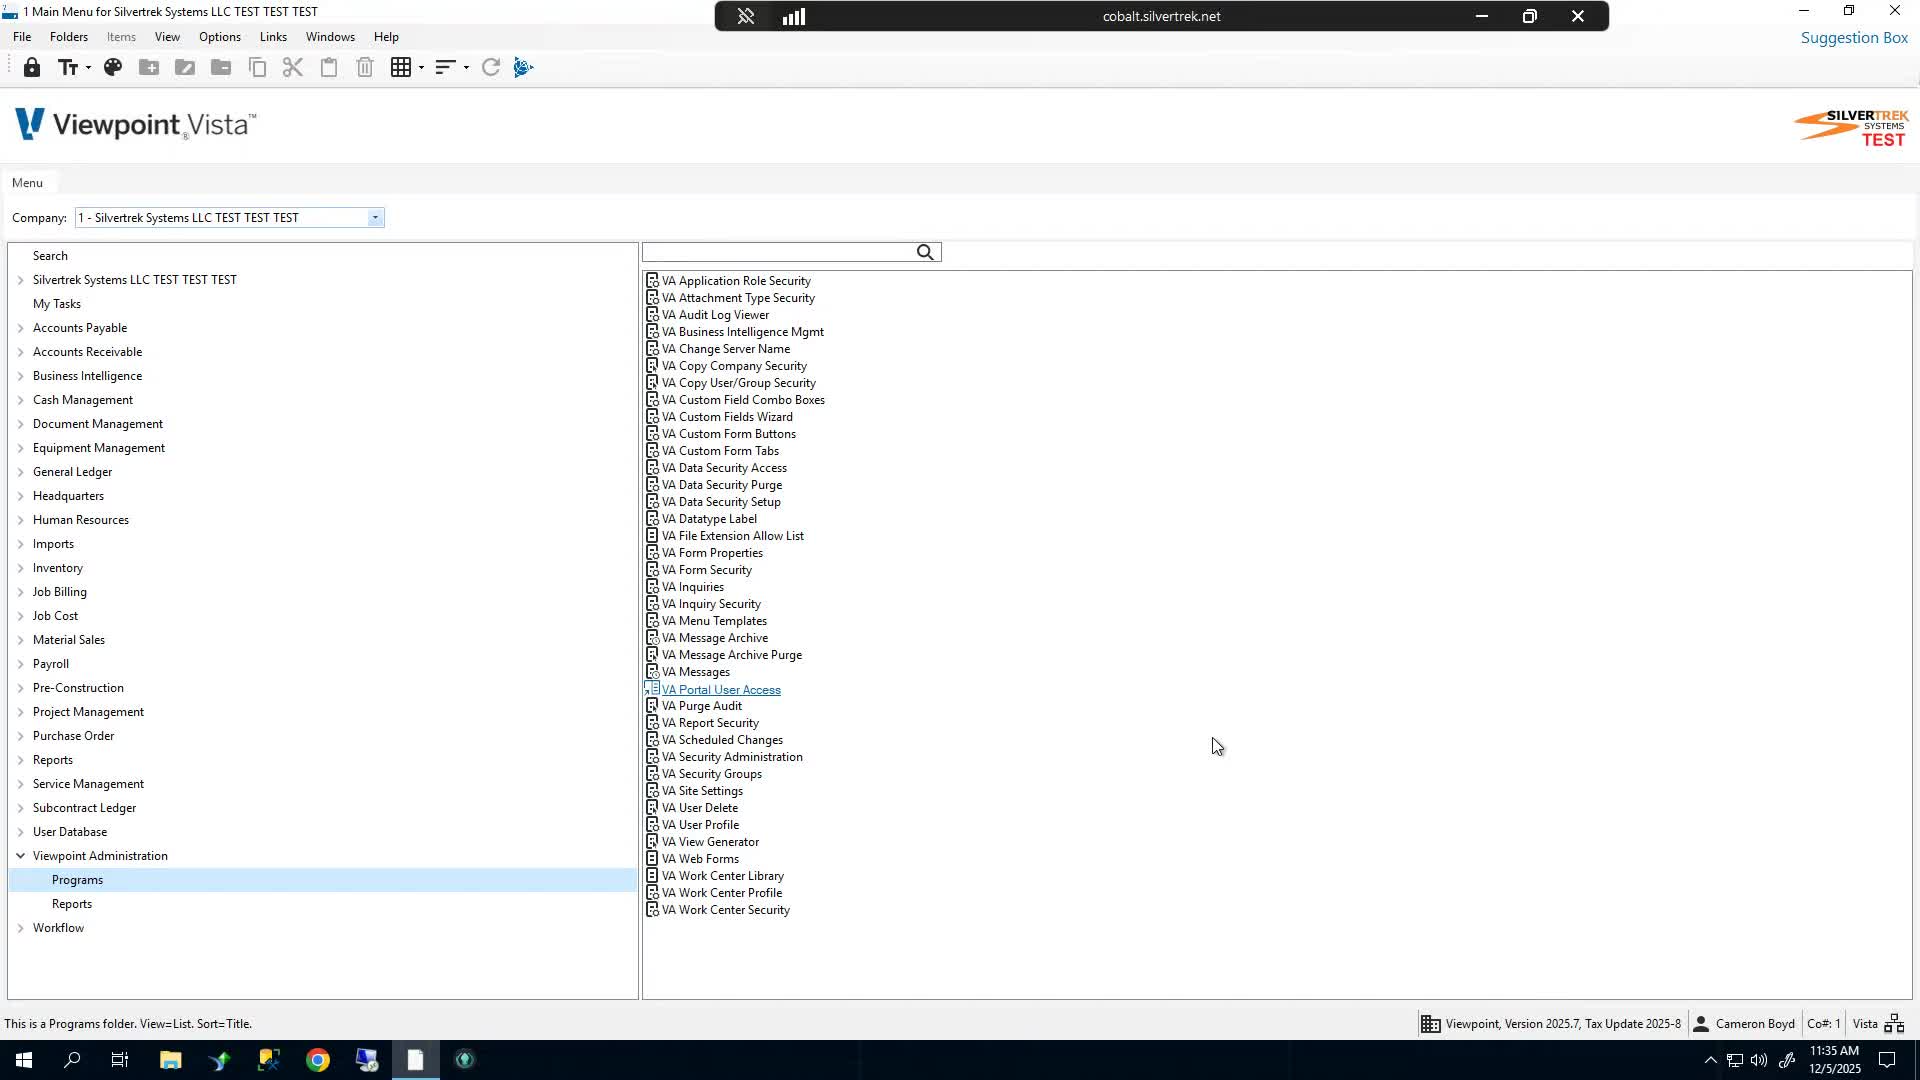Show hidden system tray icons
This screenshot has height=1080, width=1920.
pyautogui.click(x=1710, y=1060)
